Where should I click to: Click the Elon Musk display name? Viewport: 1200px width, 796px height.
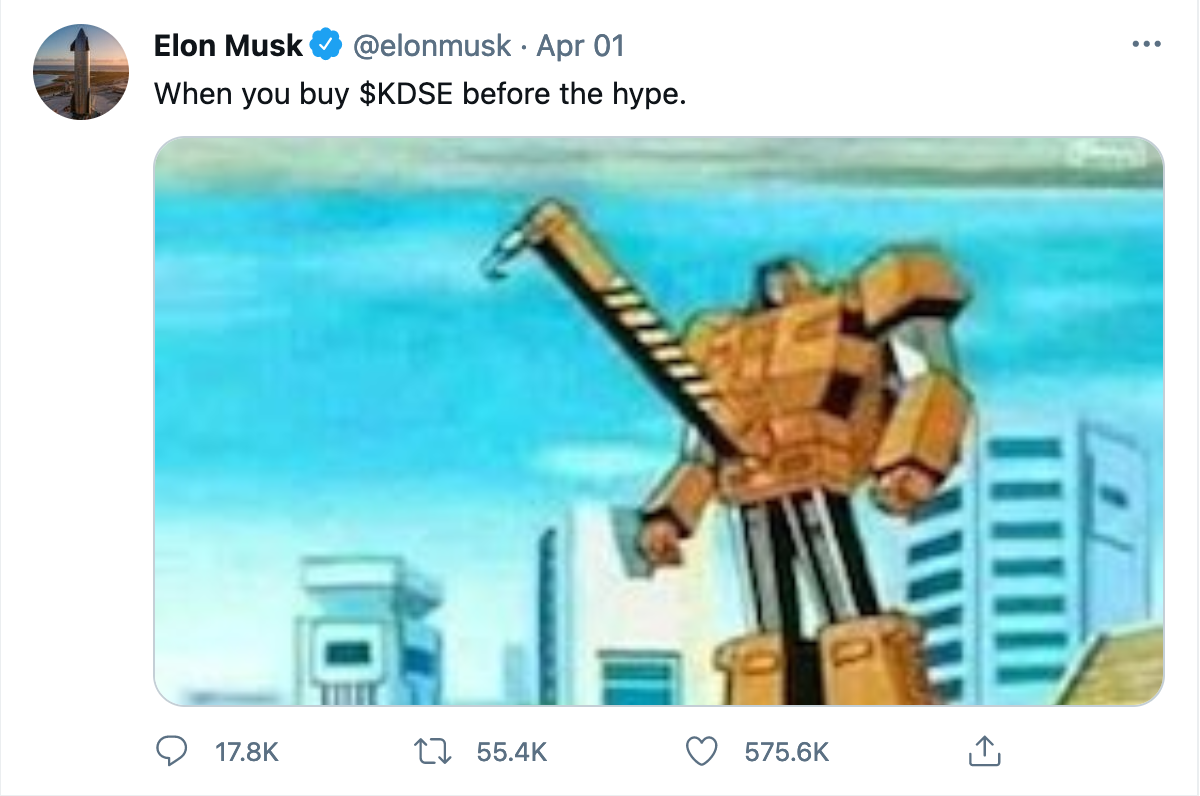(x=228, y=46)
